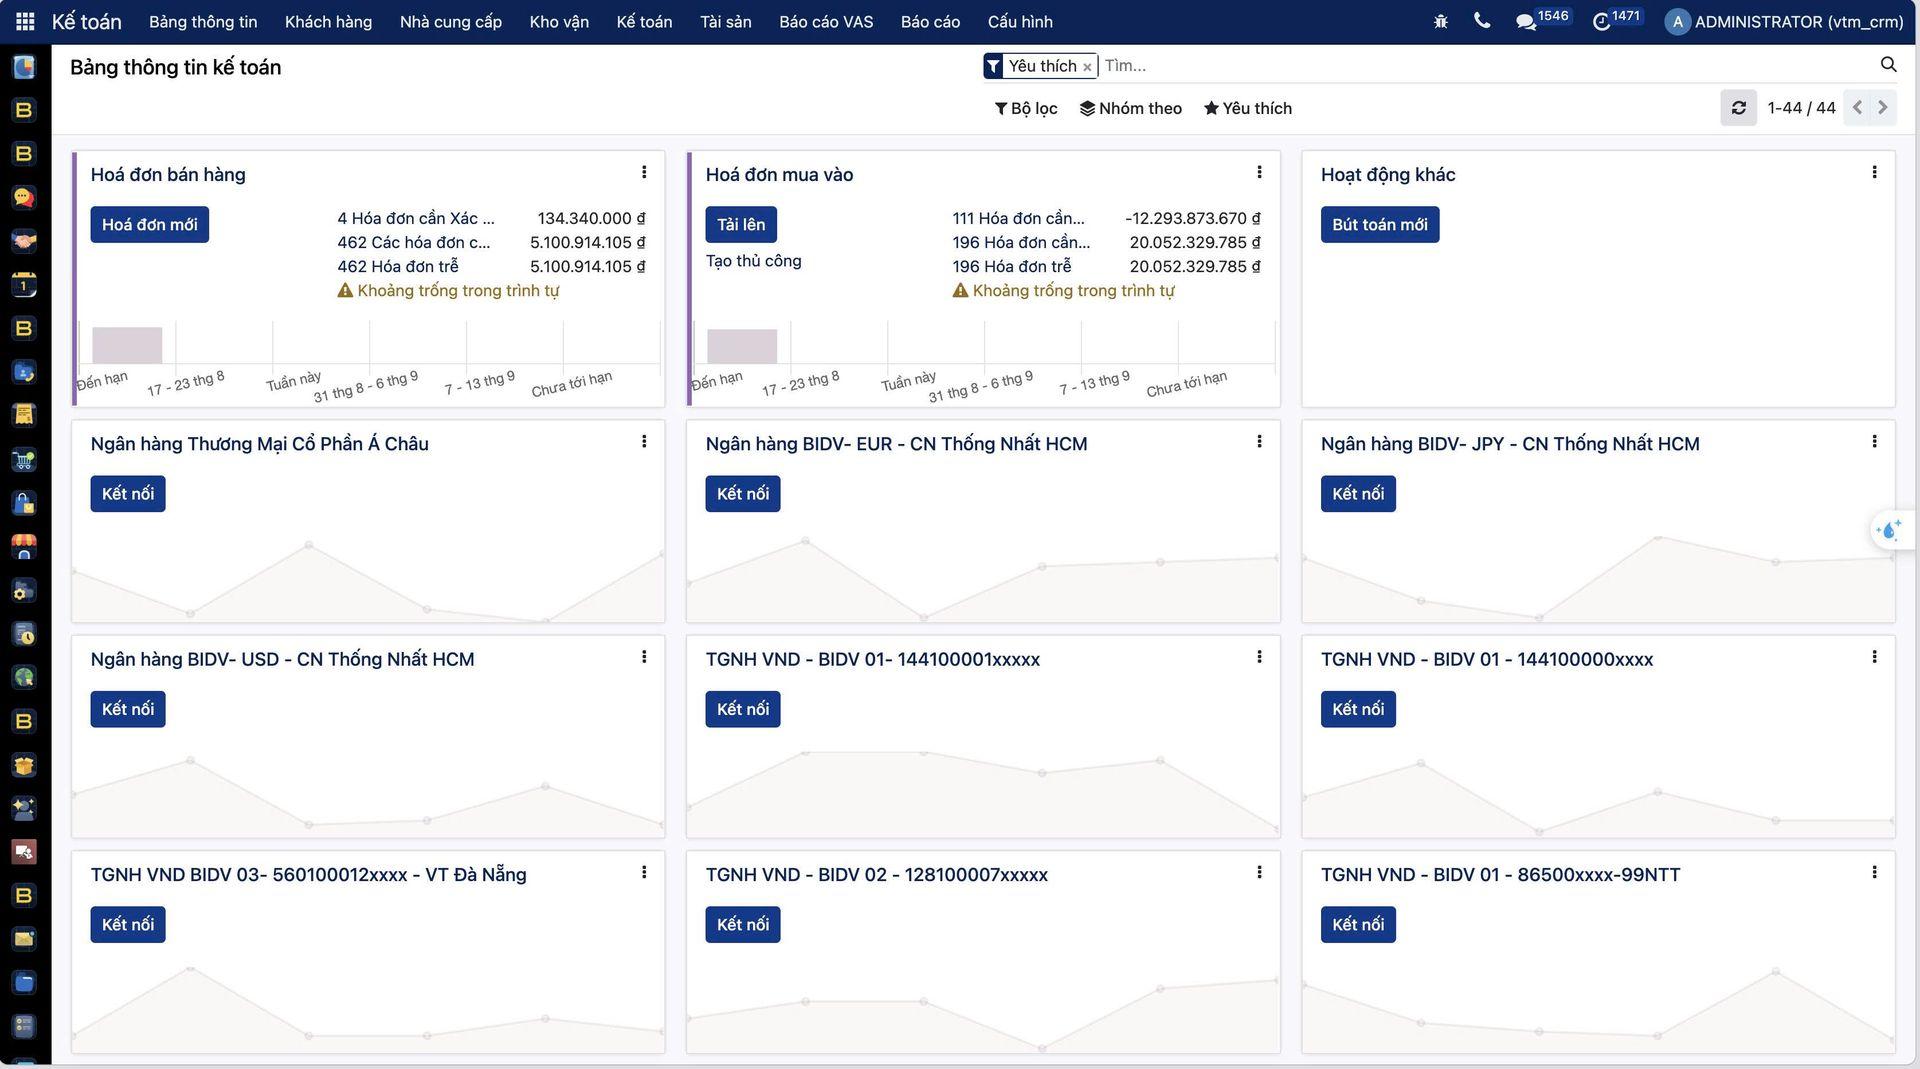1920x1069 pixels.
Task: Remove the Yêu thích filter tag
Action: click(x=1087, y=67)
